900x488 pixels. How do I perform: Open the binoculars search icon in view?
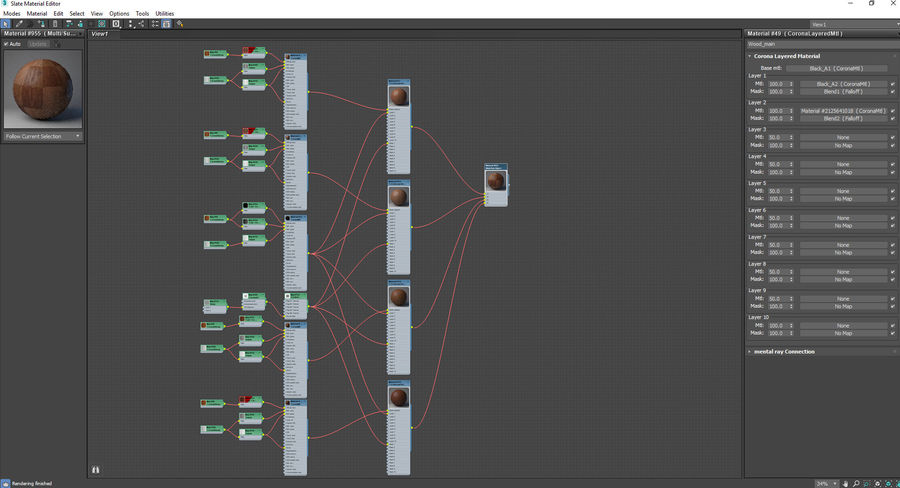coord(95,470)
